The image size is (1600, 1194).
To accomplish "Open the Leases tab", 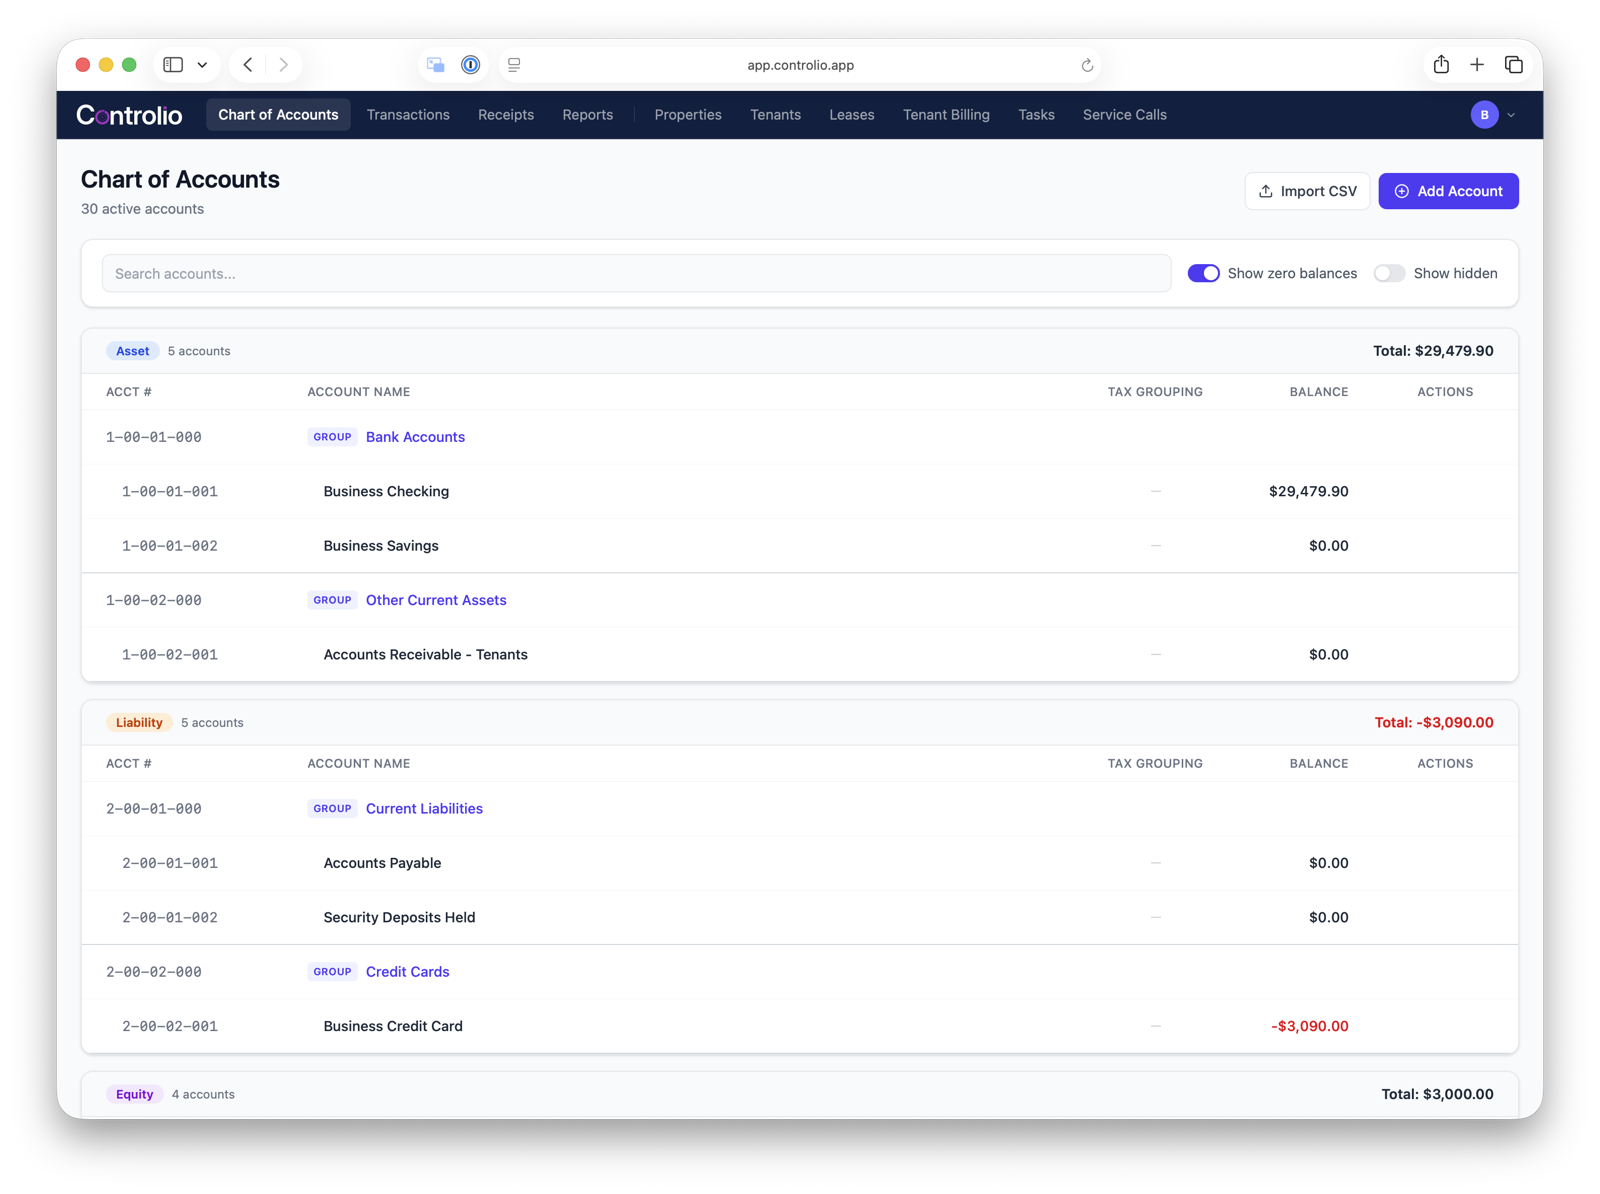I will pyautogui.click(x=852, y=115).
